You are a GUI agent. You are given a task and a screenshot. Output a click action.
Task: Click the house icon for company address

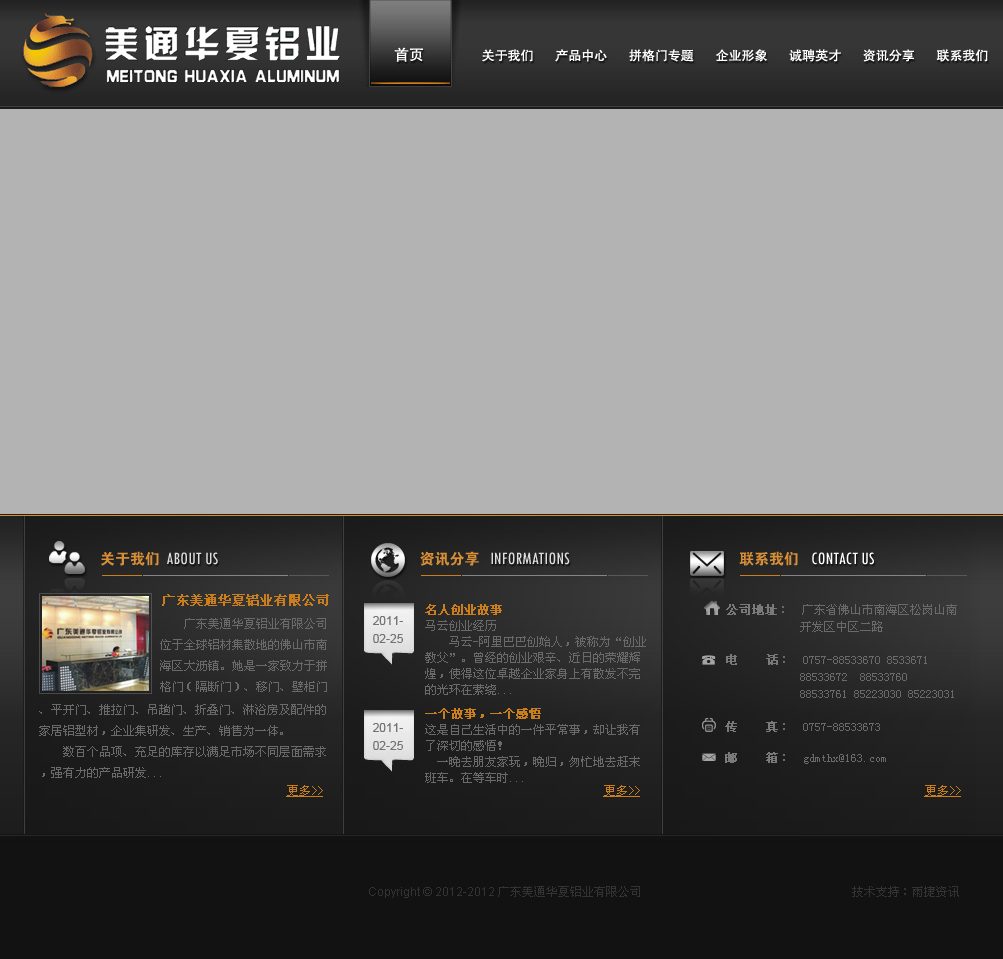(x=712, y=608)
